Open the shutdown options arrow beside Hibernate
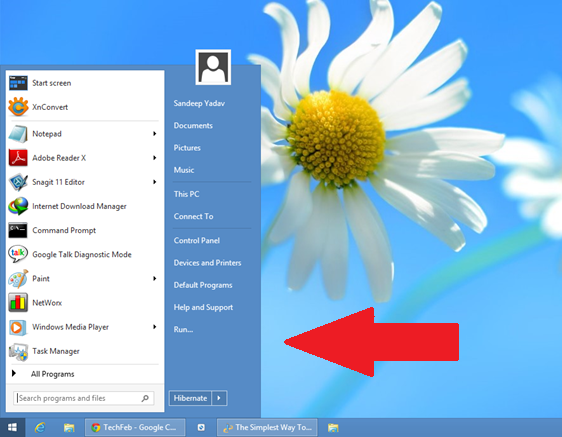The height and width of the screenshot is (437, 562). (219, 398)
